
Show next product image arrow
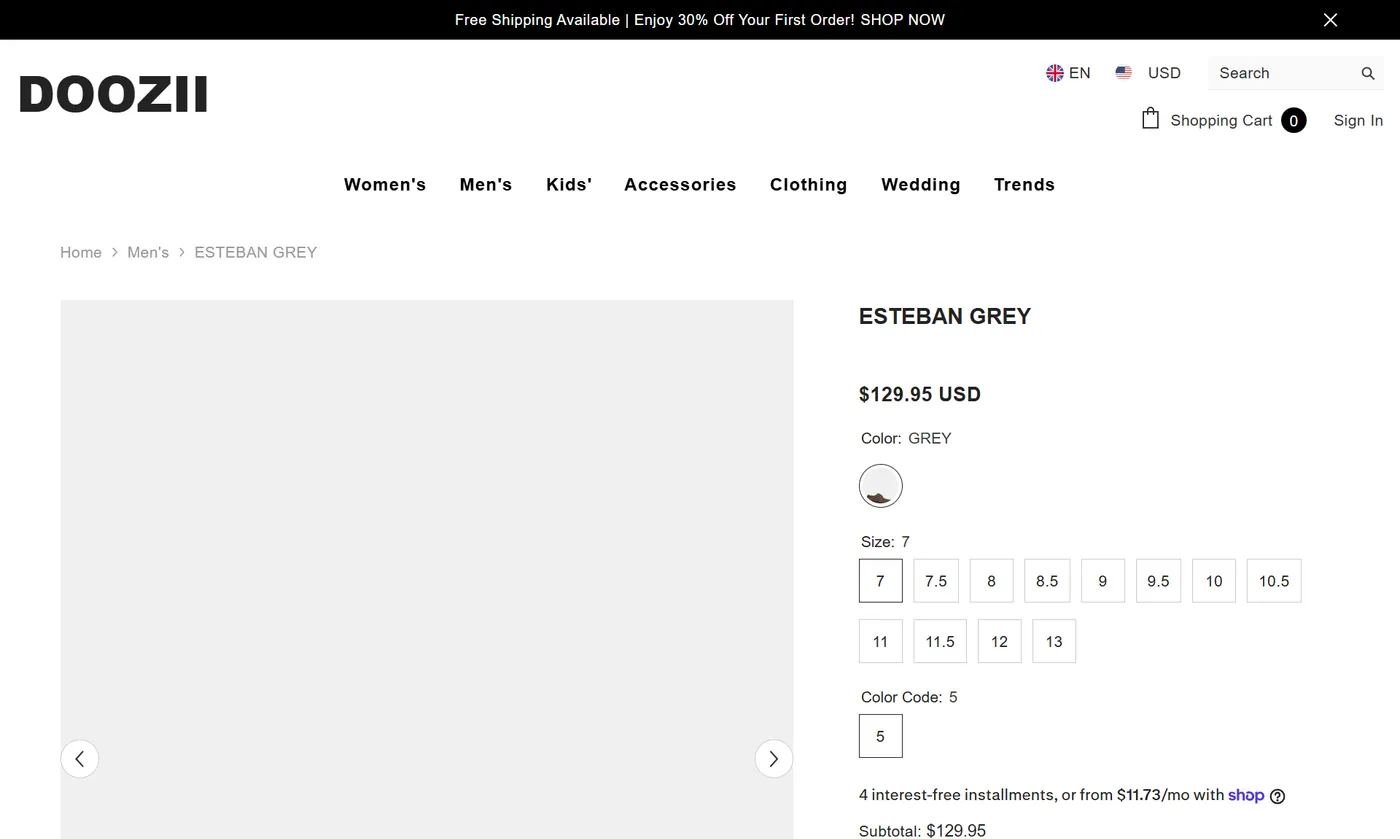coord(773,758)
